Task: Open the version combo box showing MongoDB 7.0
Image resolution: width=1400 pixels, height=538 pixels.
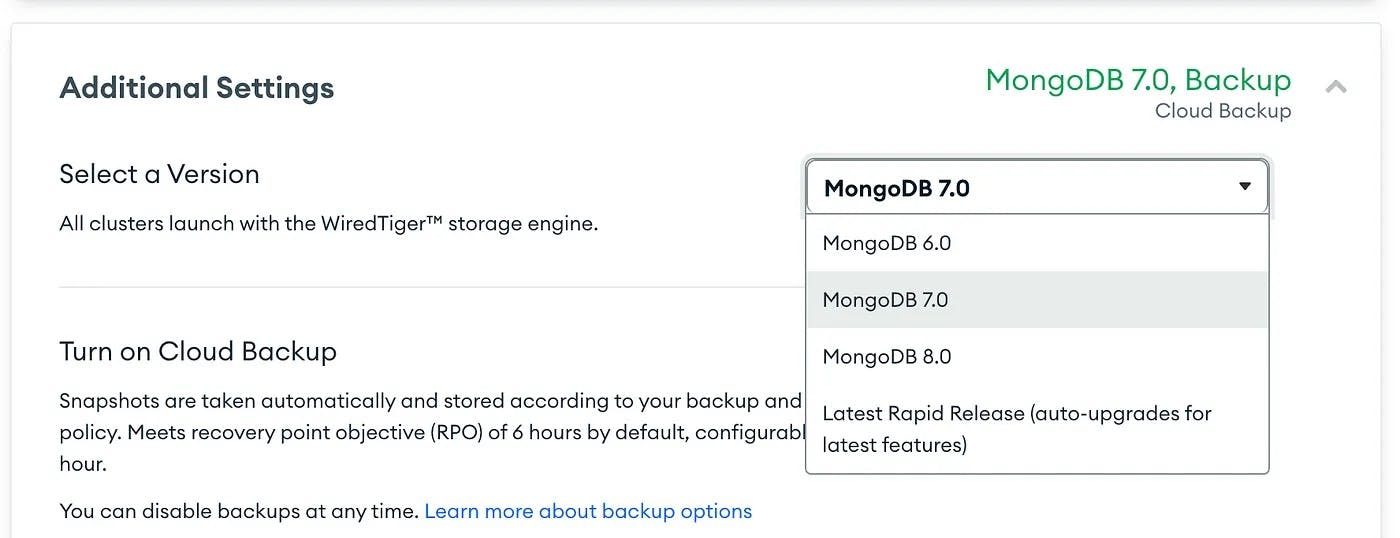Action: click(x=1020, y=187)
